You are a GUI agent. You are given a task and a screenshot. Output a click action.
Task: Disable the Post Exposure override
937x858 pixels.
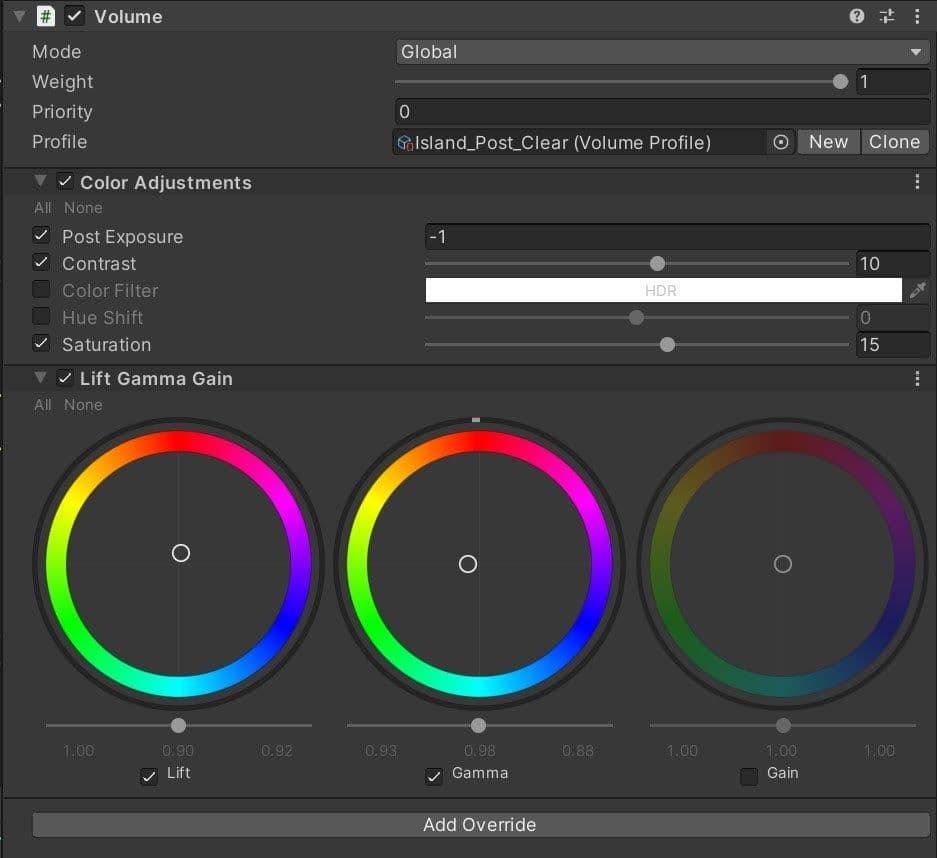pos(41,236)
